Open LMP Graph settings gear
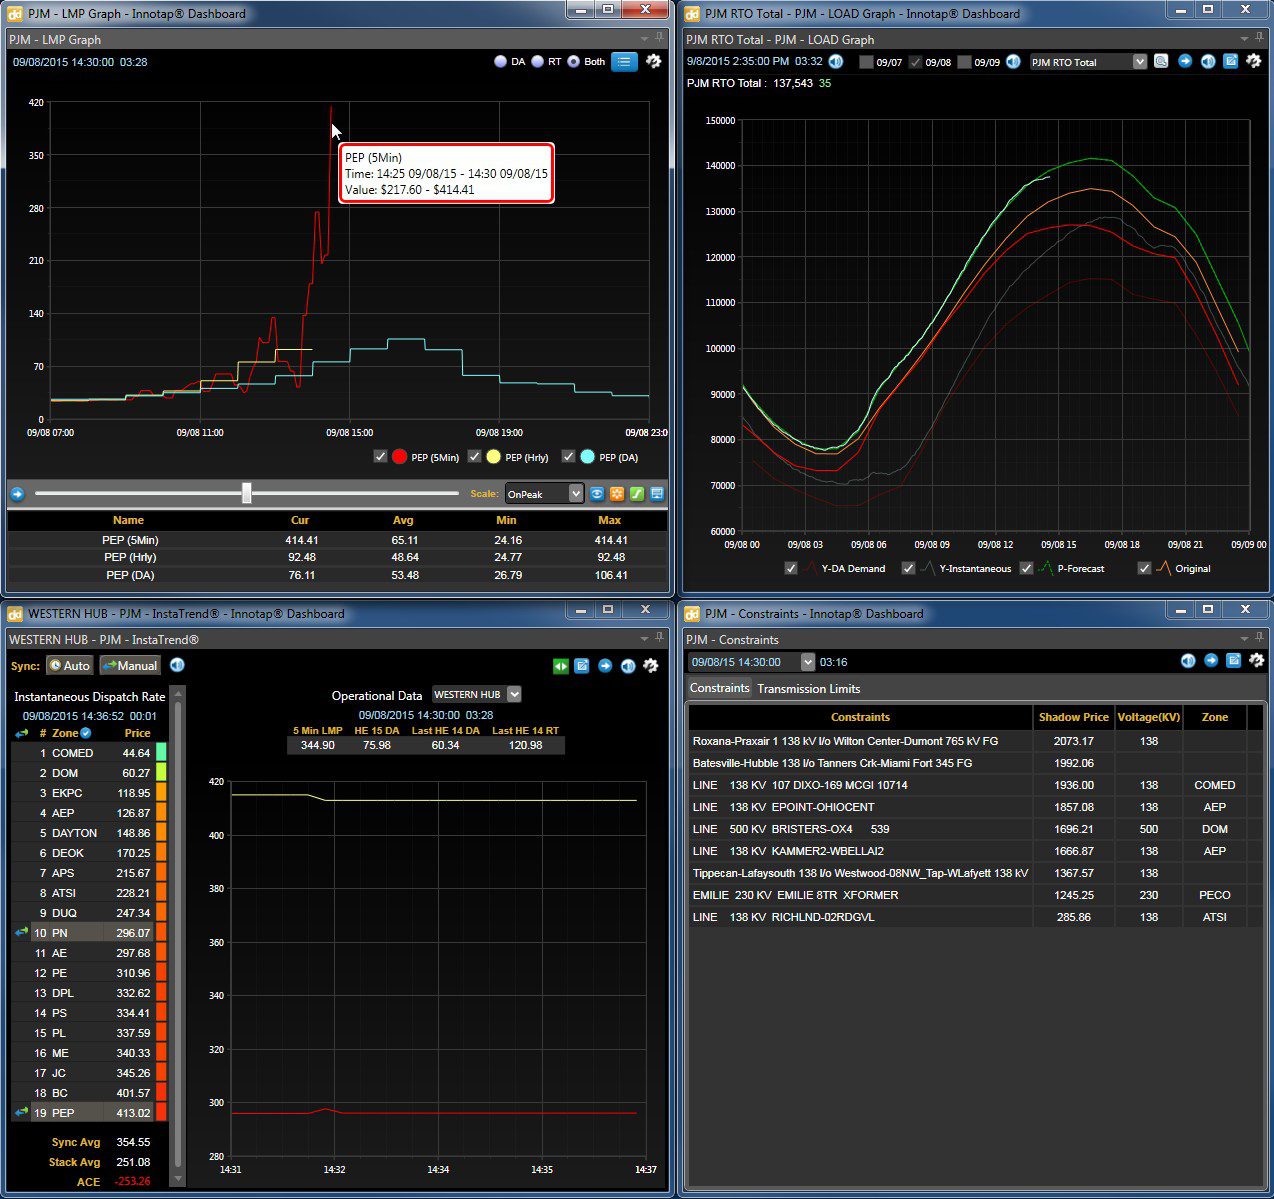This screenshot has height=1199, width=1274. [653, 62]
